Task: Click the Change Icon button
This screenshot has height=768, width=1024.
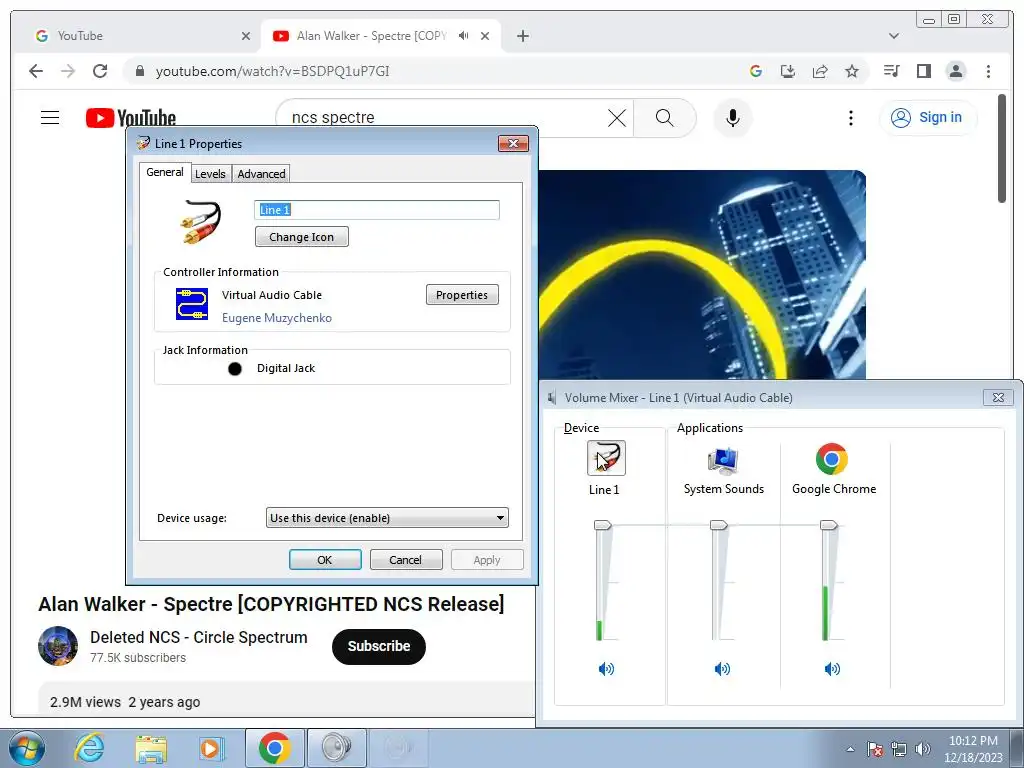Action: tap(302, 237)
